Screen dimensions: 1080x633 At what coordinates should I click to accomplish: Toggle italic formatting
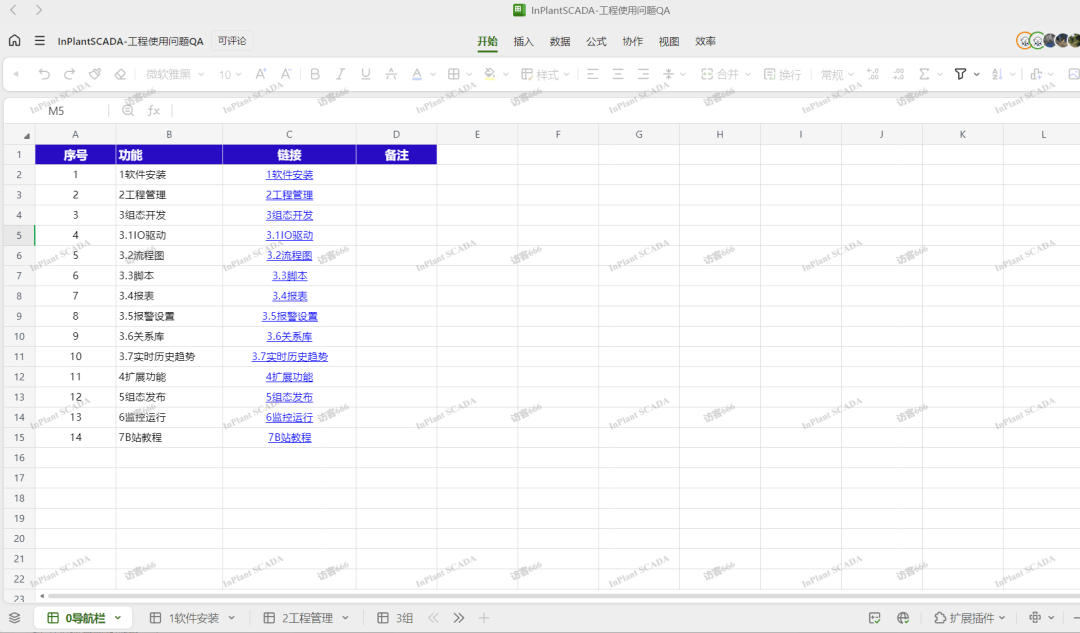click(340, 74)
